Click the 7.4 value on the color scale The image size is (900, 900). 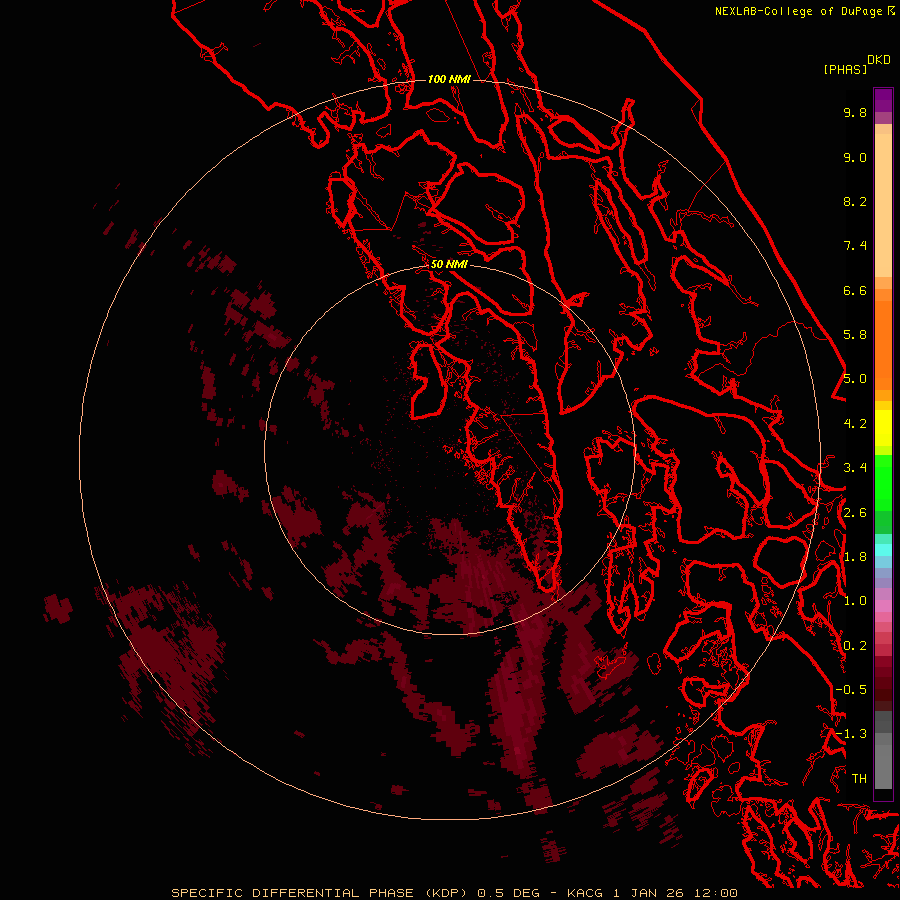pos(855,246)
